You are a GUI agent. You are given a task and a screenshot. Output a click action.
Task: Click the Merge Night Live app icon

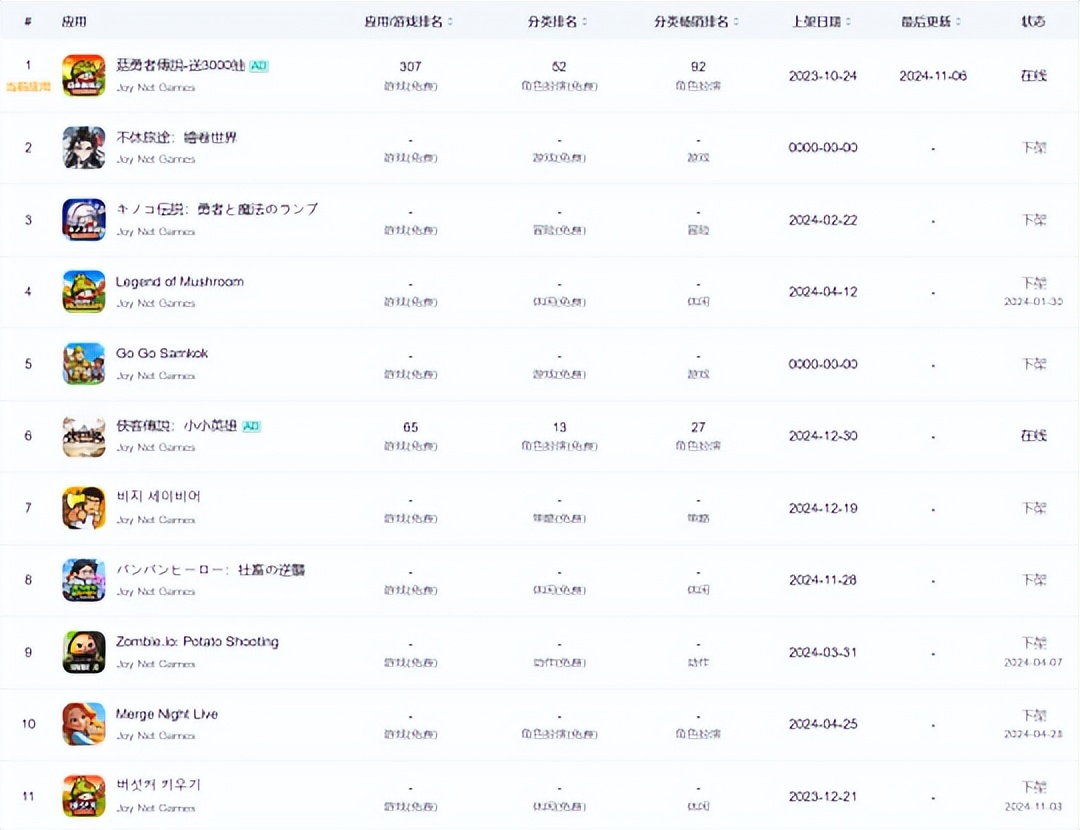(x=83, y=723)
